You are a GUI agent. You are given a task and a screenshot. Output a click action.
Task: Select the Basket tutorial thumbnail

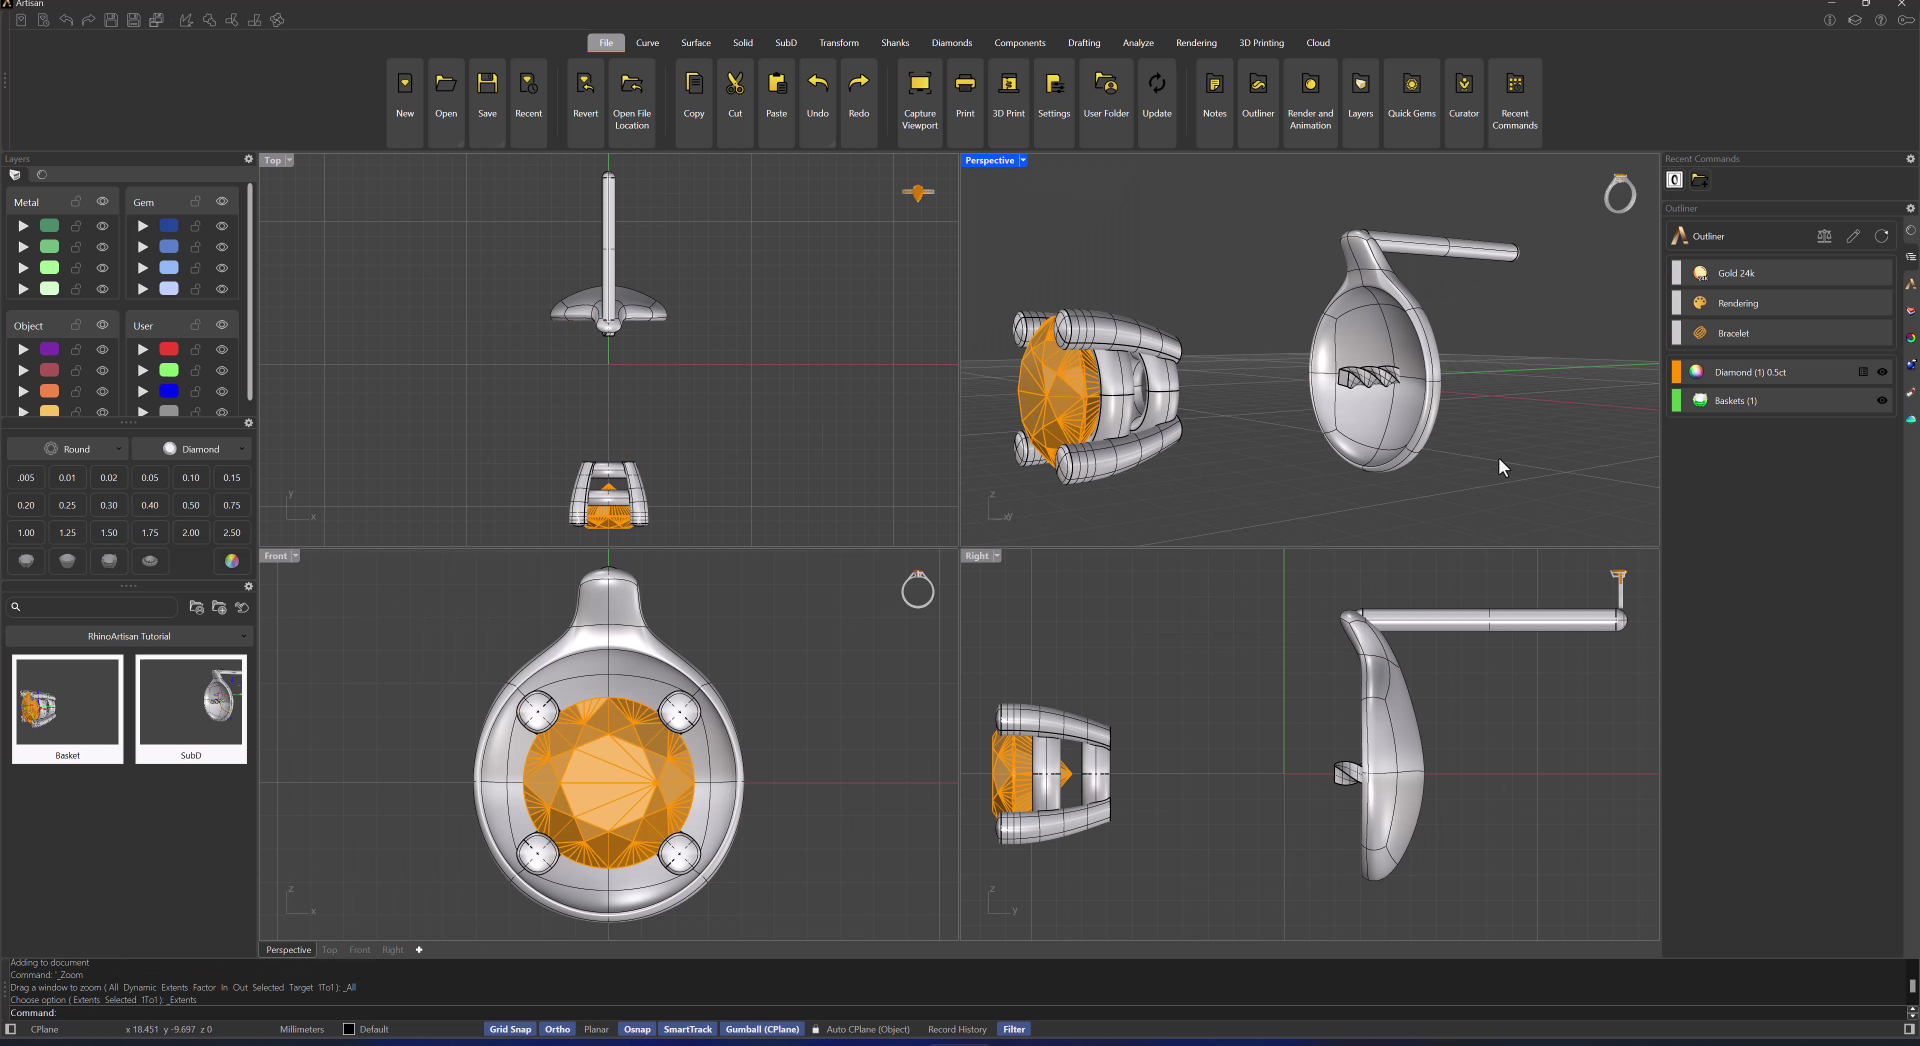coord(67,709)
